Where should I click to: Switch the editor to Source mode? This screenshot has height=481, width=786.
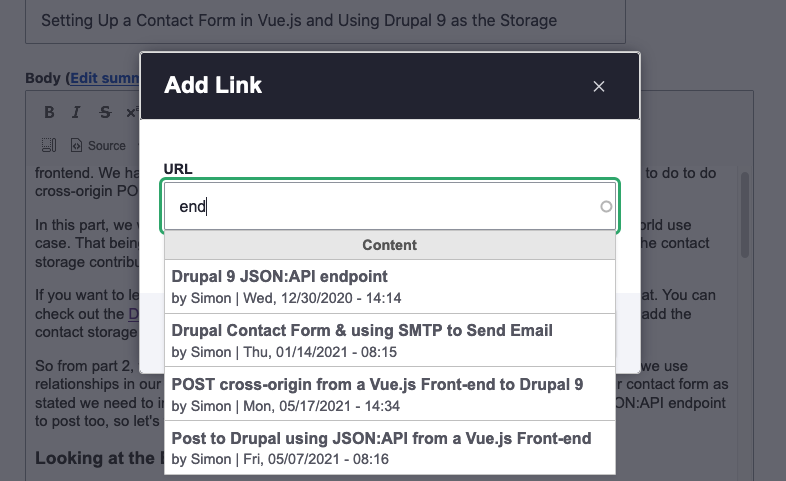coord(98,145)
